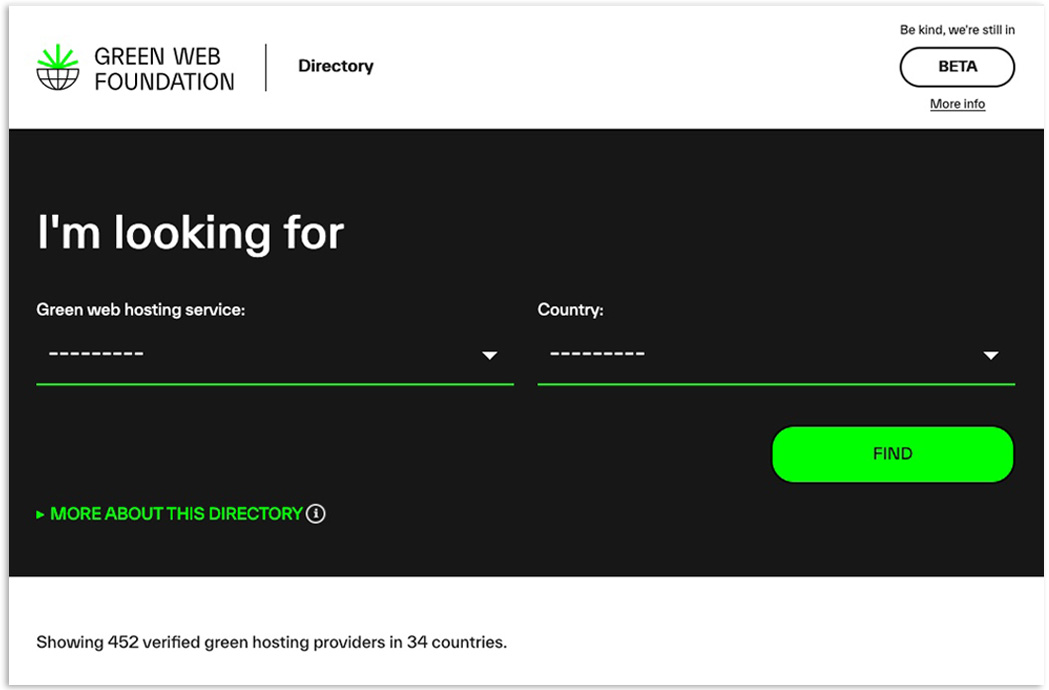Click the info circle icon beside directory text
The image size is (1049, 690).
coord(316,513)
